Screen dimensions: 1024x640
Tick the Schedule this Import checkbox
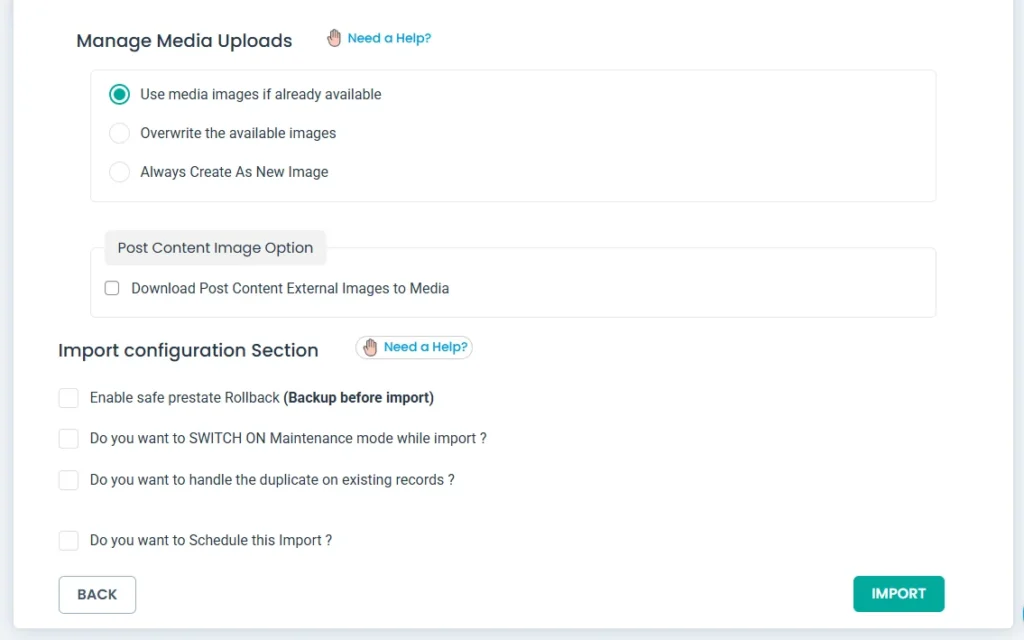pos(68,541)
